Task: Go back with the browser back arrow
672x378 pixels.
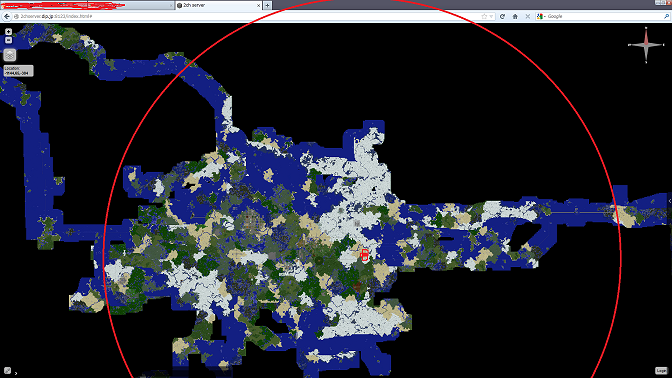Action: point(7,16)
